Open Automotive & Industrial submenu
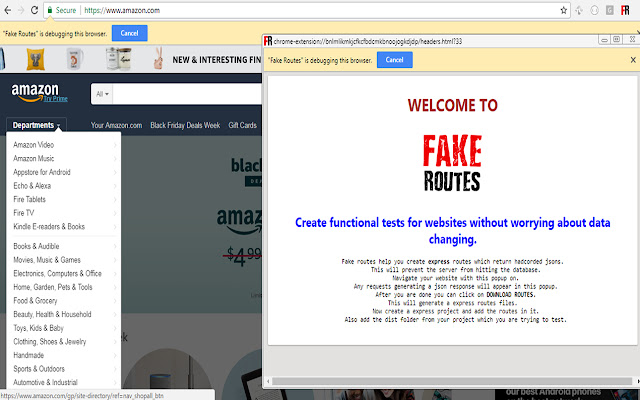This screenshot has width=640, height=400. pos(64,382)
